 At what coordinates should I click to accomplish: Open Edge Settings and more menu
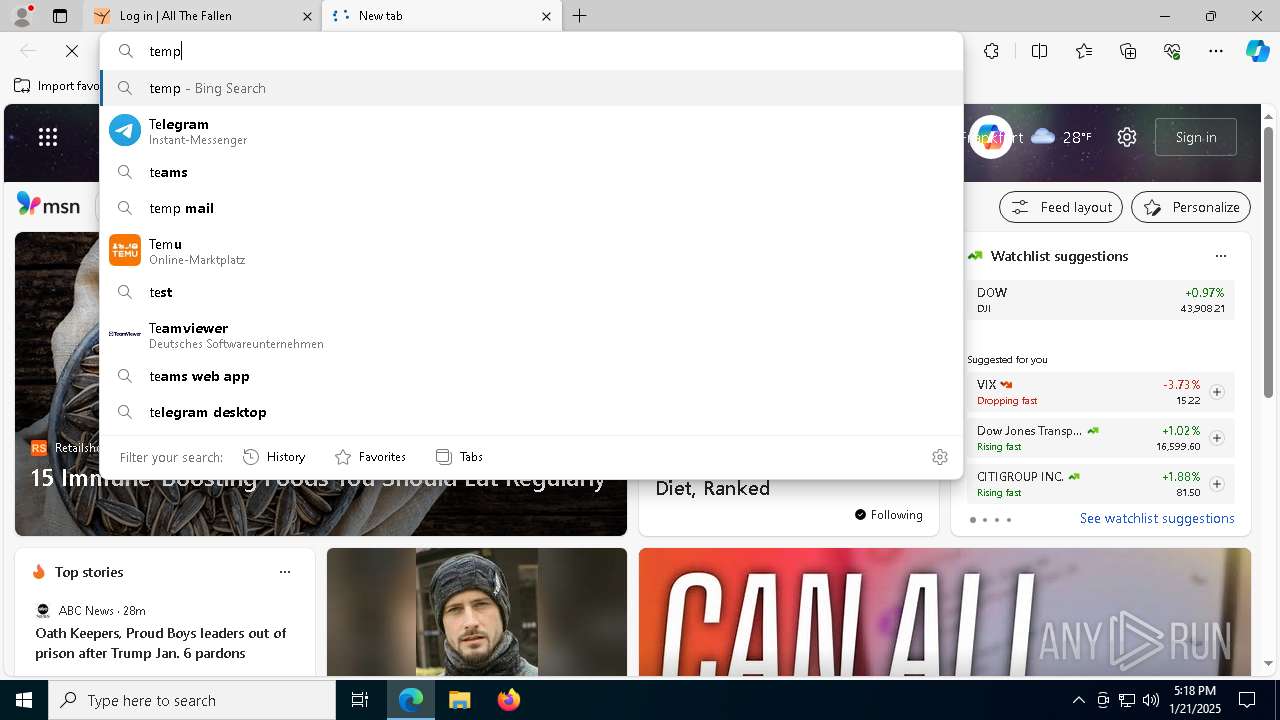point(1216,51)
